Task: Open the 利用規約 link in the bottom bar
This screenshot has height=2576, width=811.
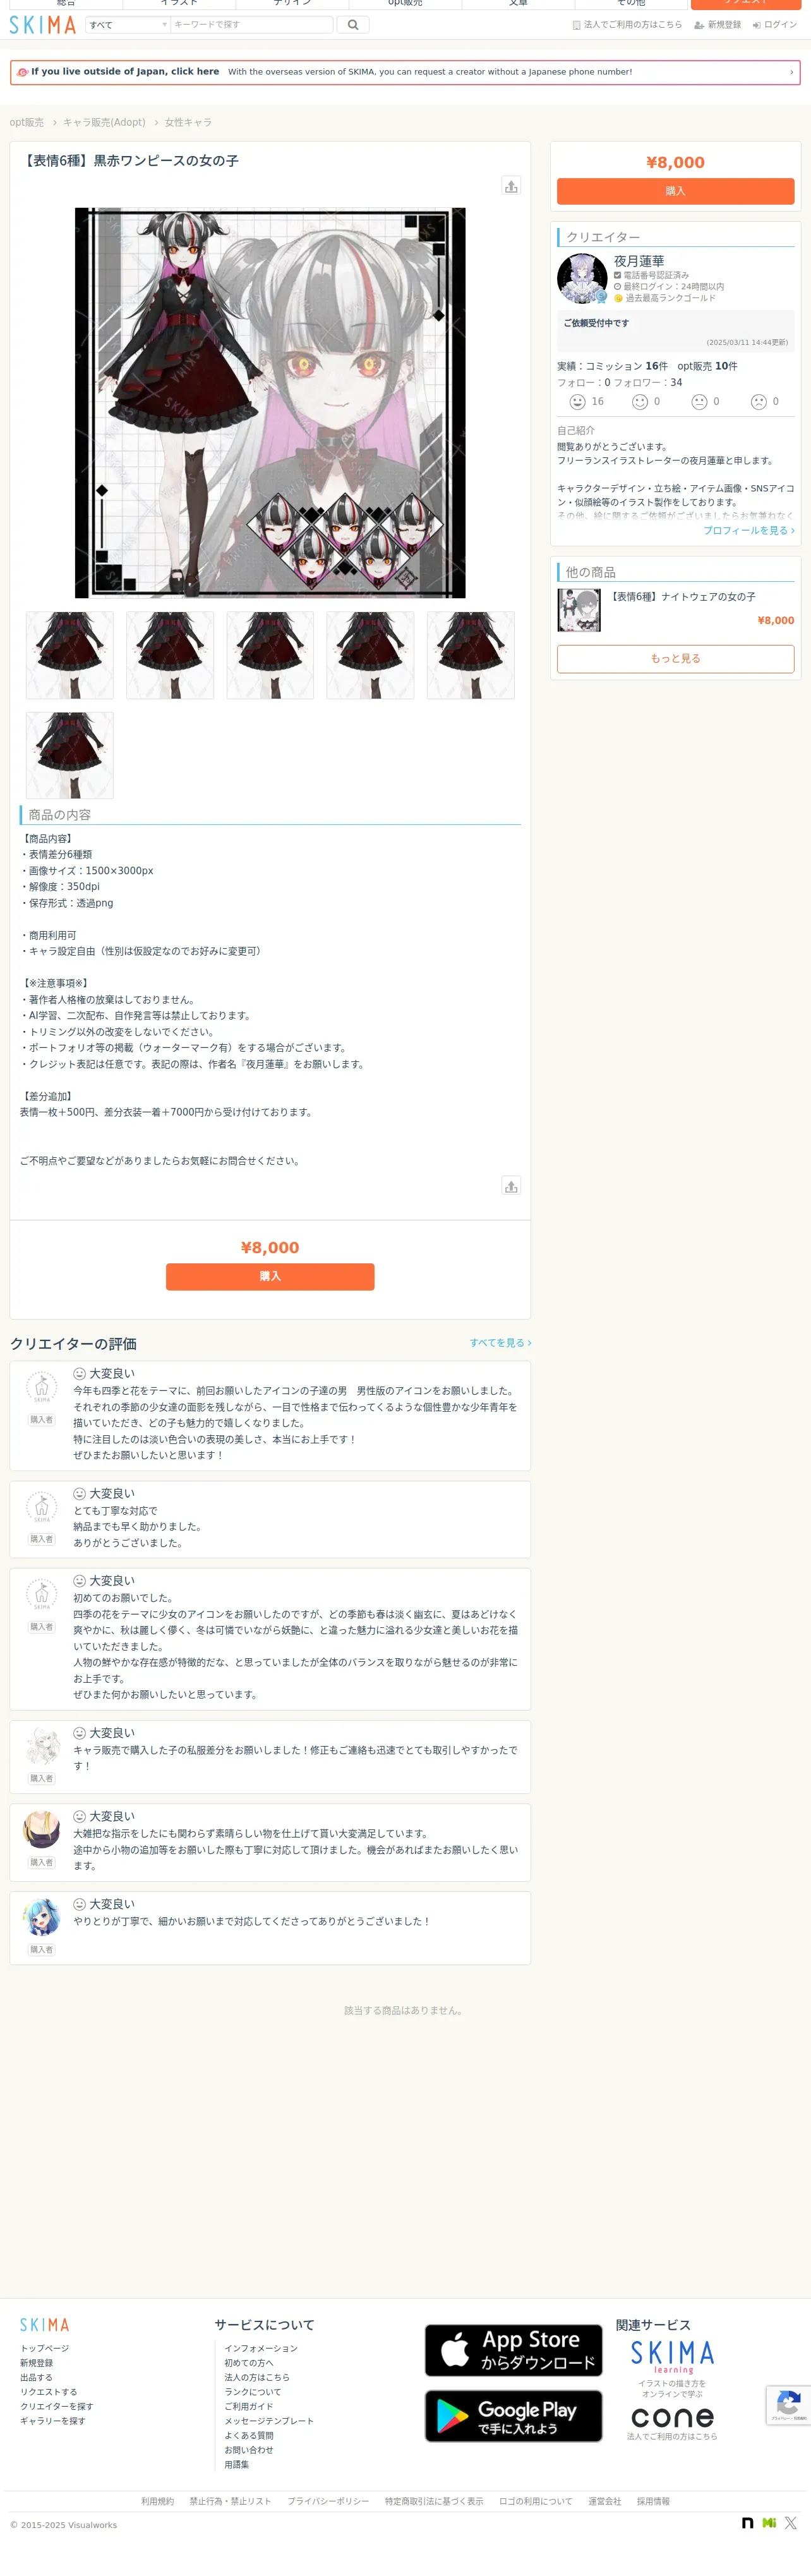Action: pyautogui.click(x=157, y=2501)
